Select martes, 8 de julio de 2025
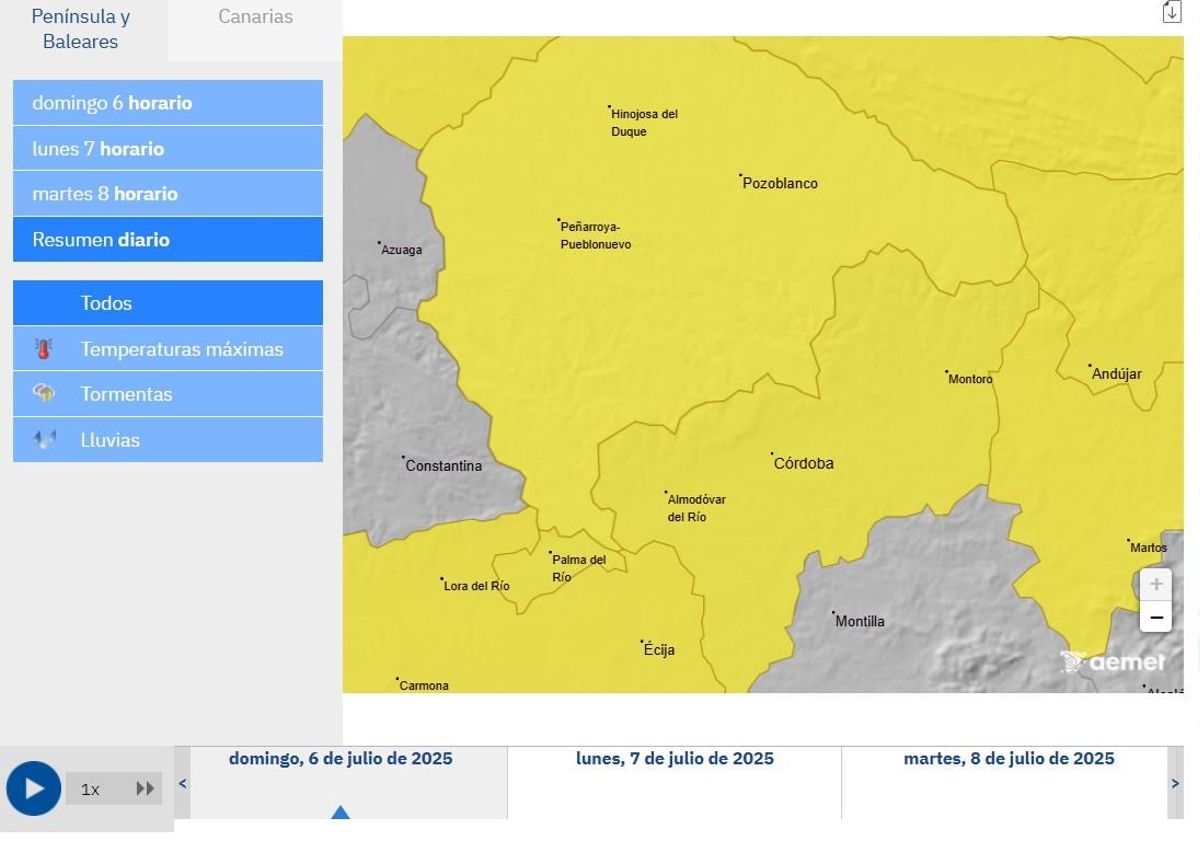The width and height of the screenshot is (1200, 852). point(1009,759)
